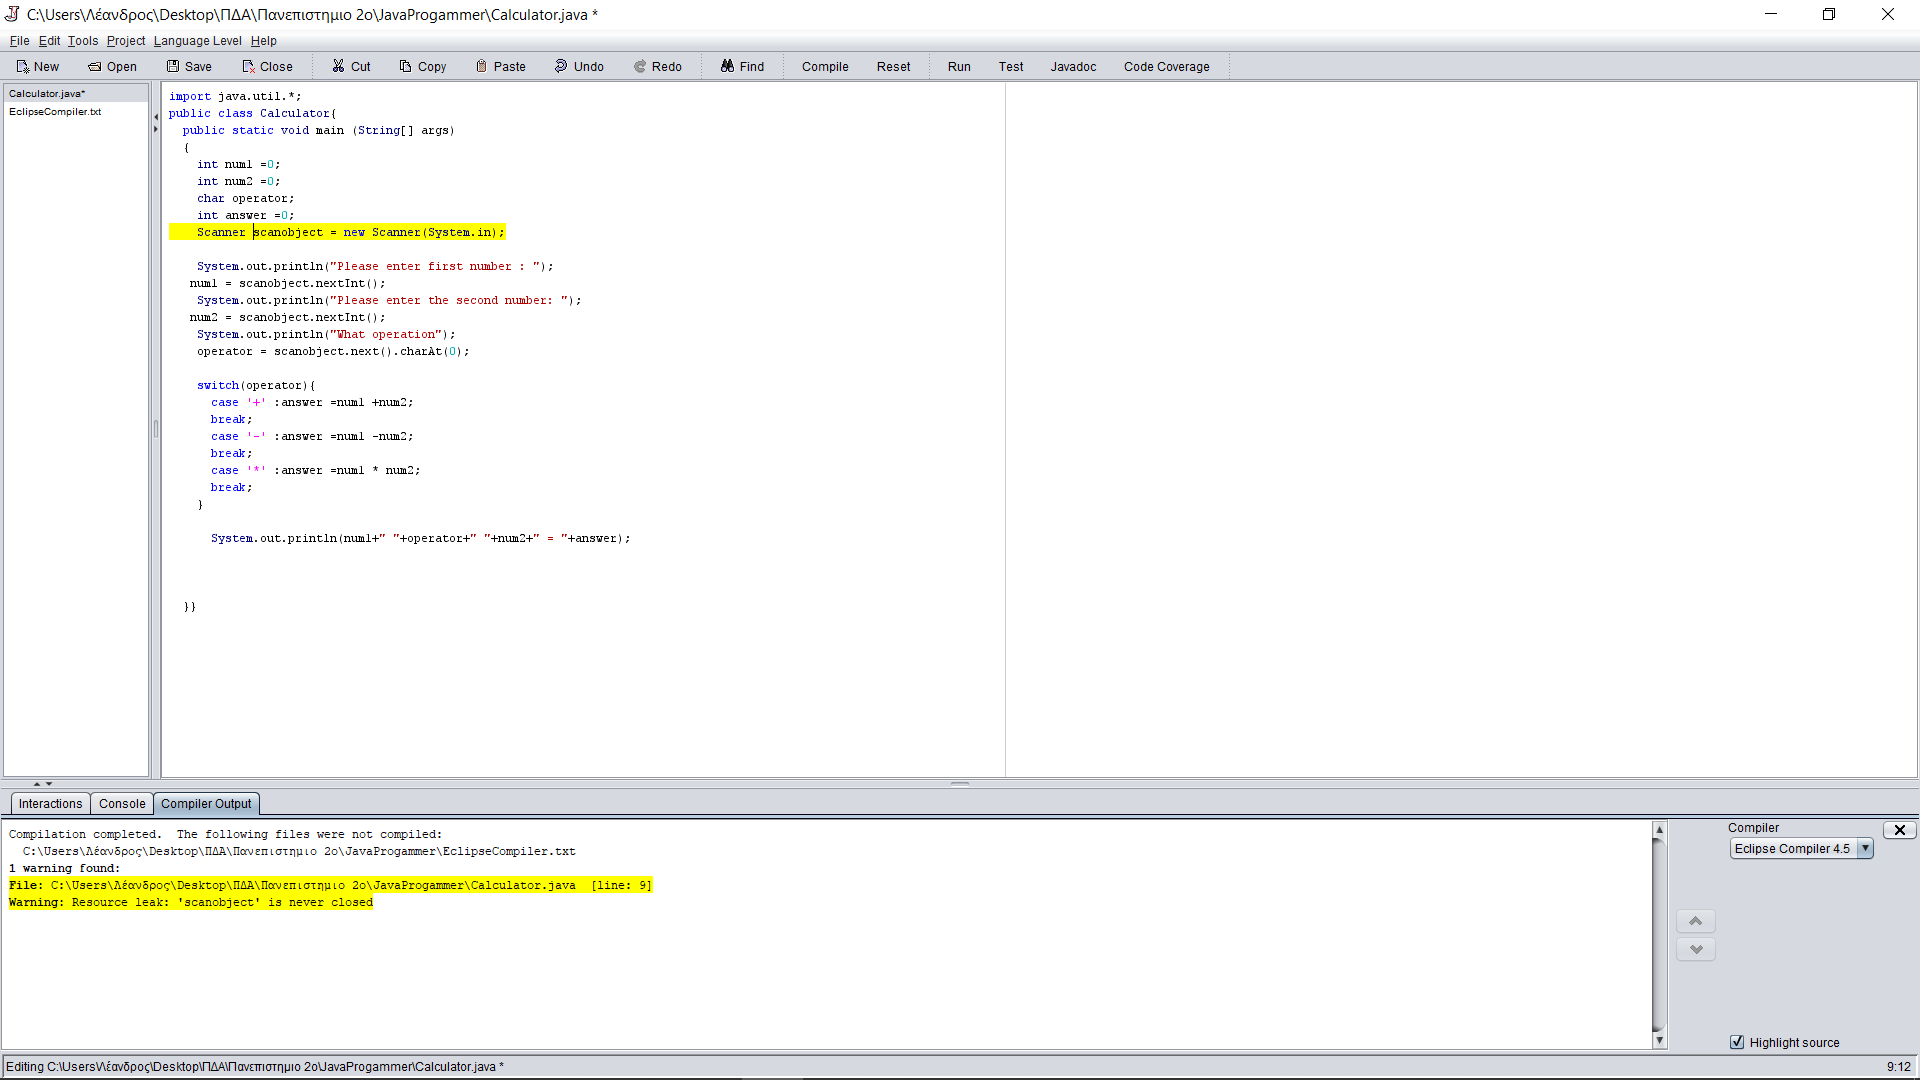This screenshot has height=1080, width=1920.
Task: Jump to previous compiler error arrow
Action: coord(1695,921)
